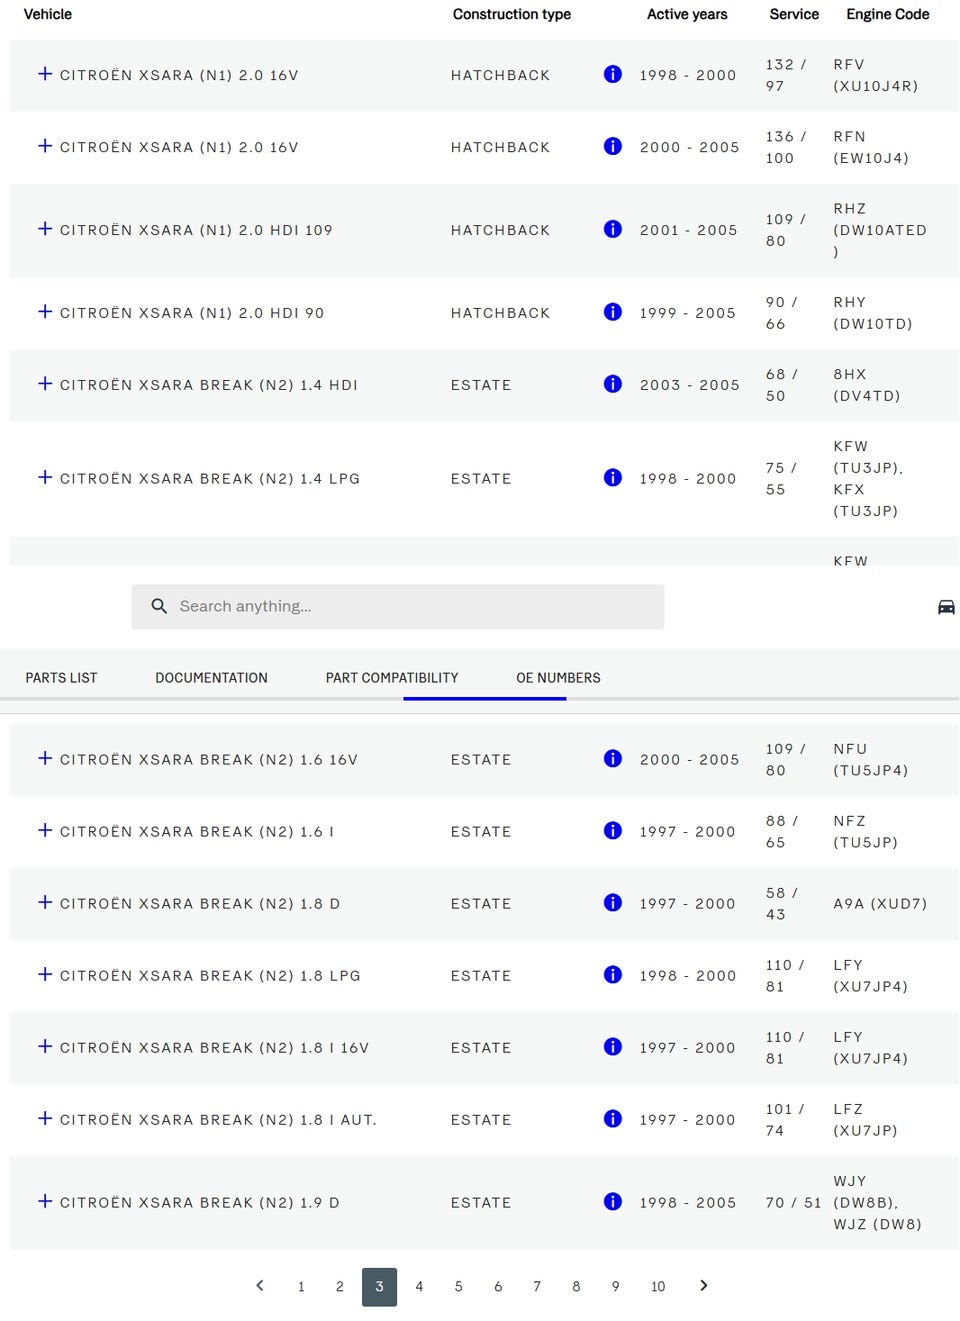
Task: Expand Xsara Break (N2) 1.8 I AUT. row
Action: pos(45,1119)
